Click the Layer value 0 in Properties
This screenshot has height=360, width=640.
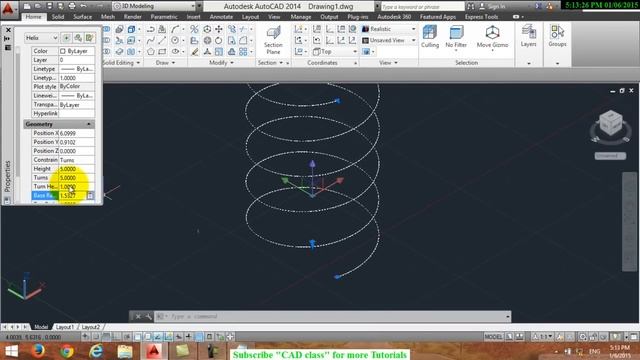tap(77, 60)
